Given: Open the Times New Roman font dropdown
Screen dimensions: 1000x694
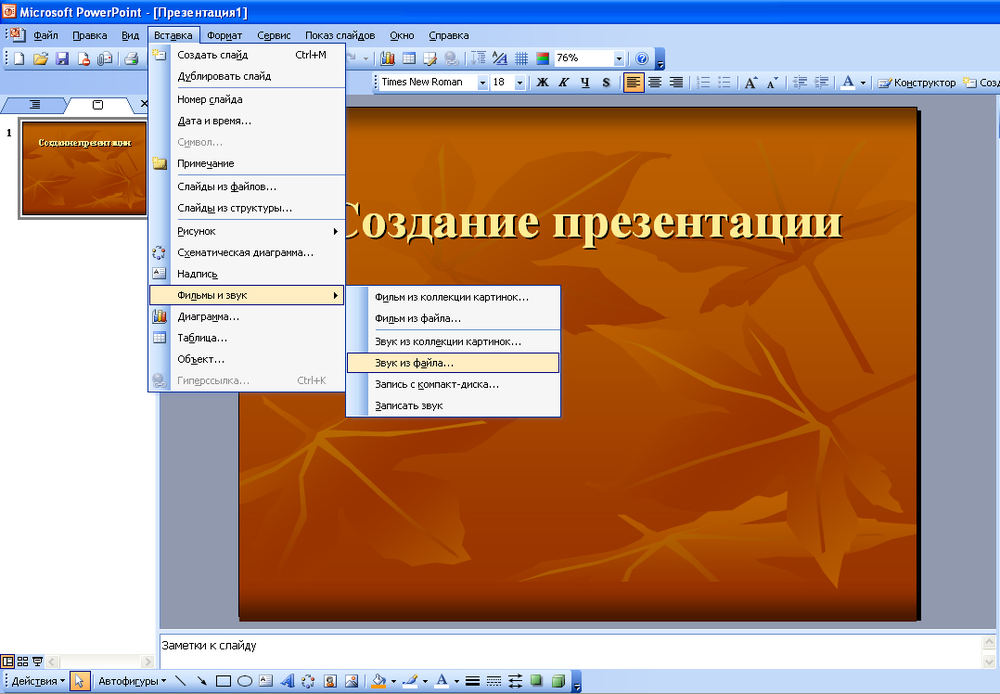Looking at the screenshot, I should coord(483,83).
